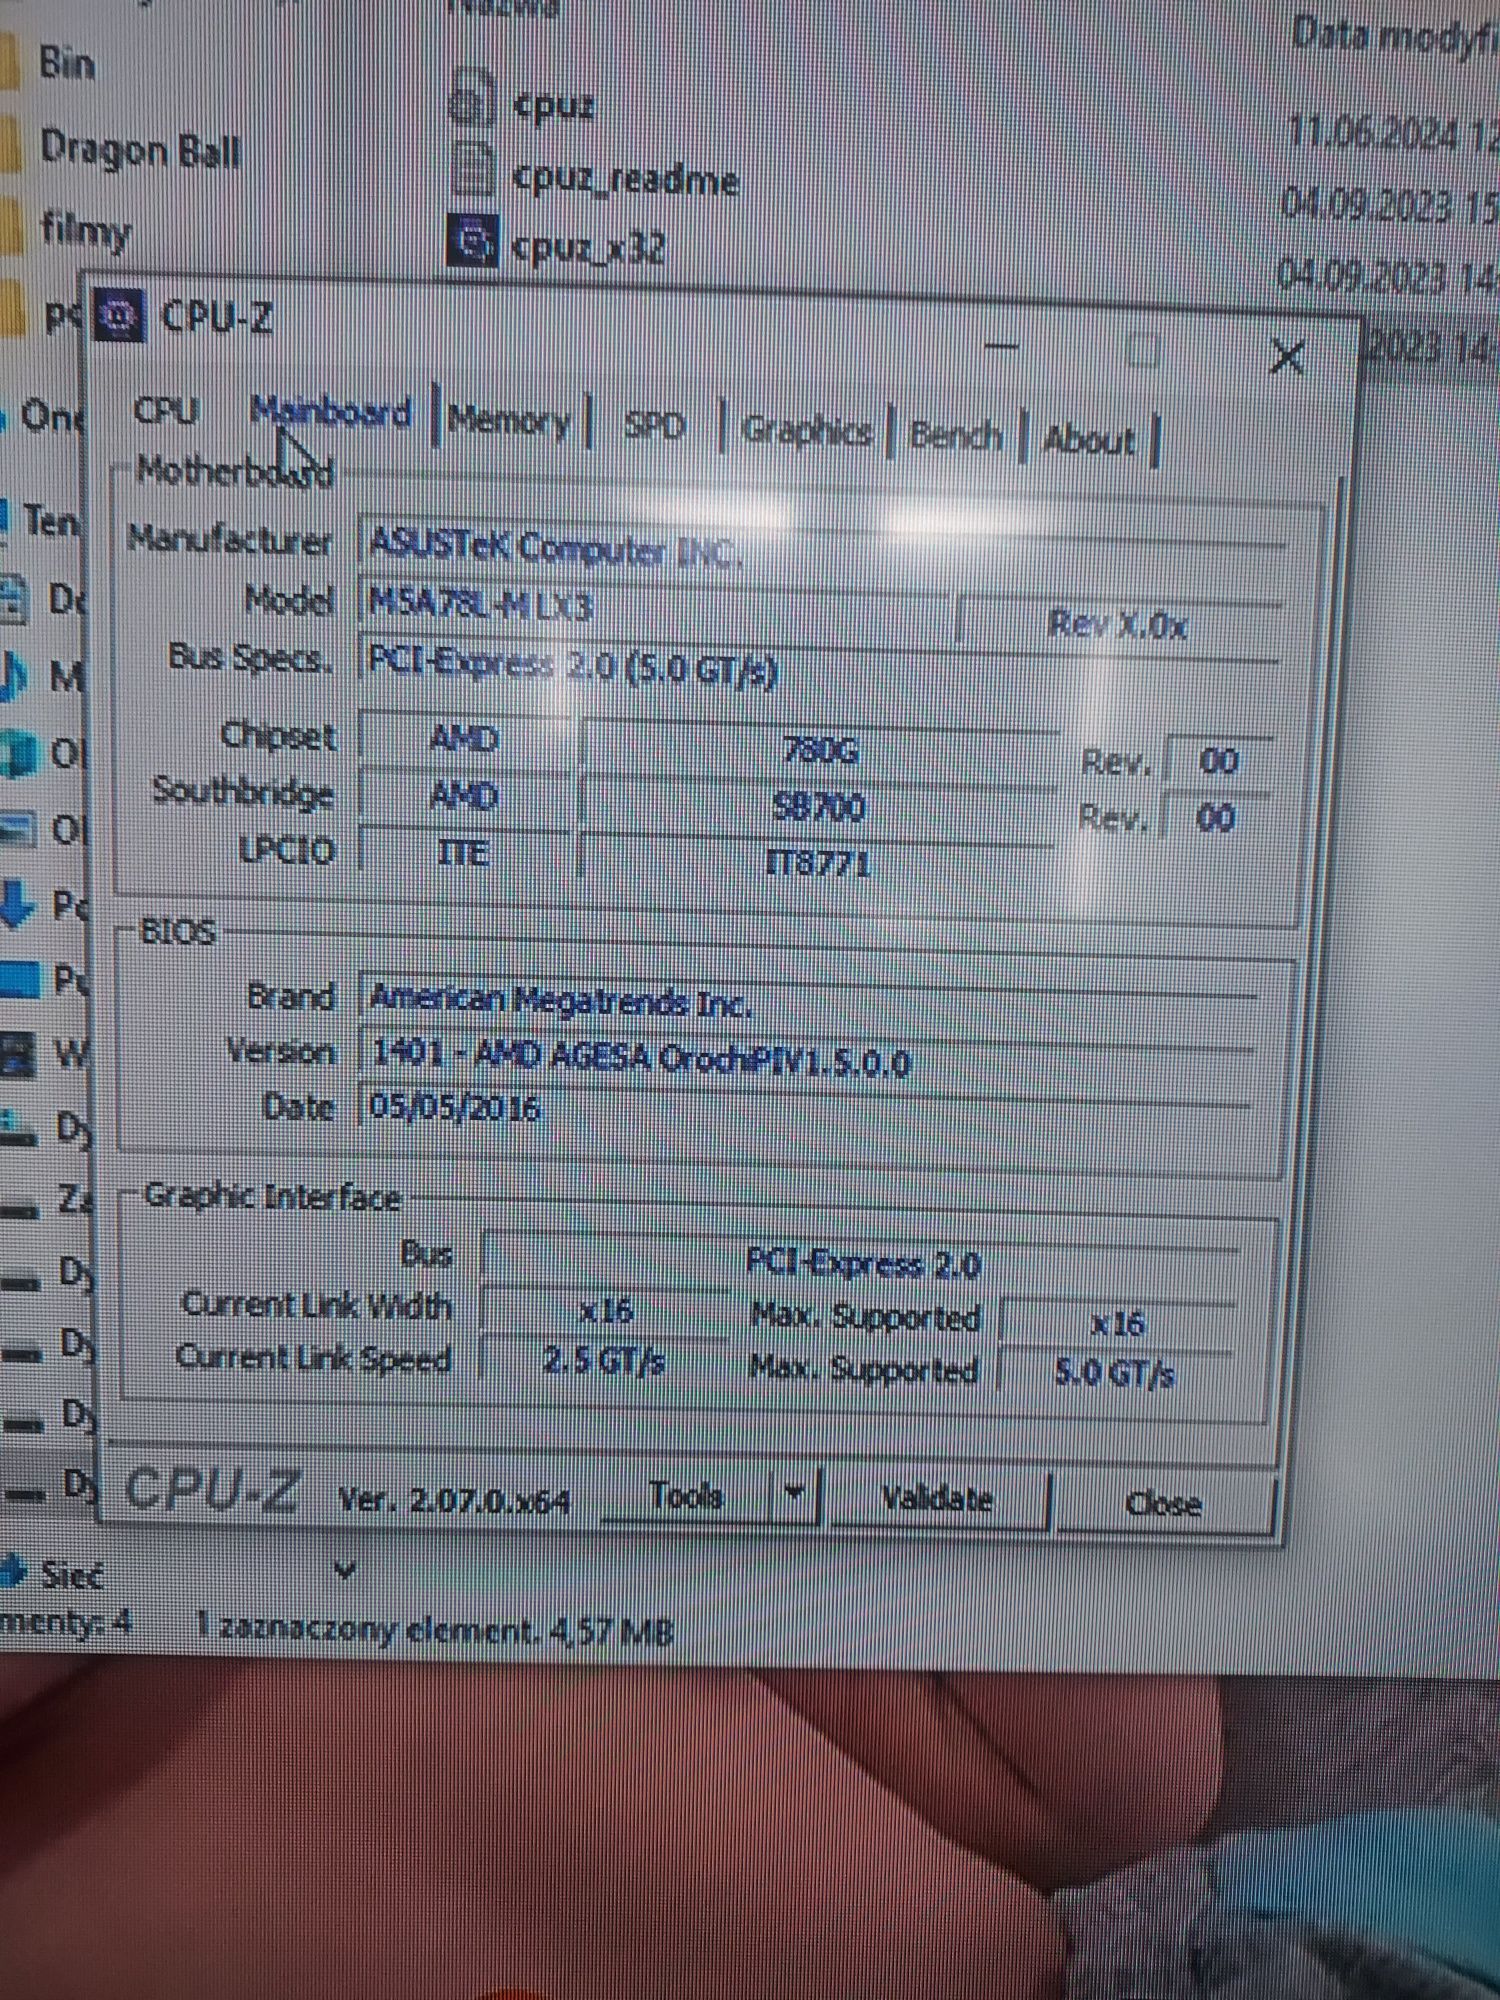Switch to the CPU tab
The image size is (1500, 2000).
(x=166, y=410)
